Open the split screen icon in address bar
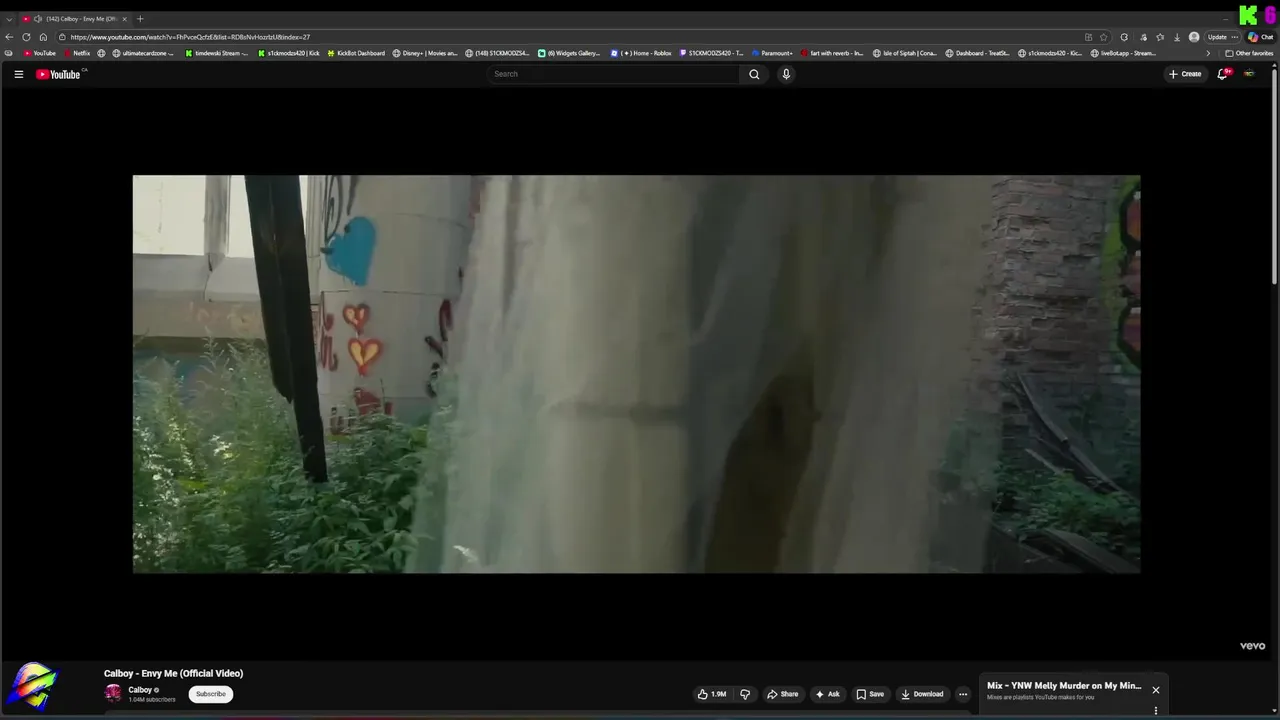The width and height of the screenshot is (1280, 720). click(1088, 37)
